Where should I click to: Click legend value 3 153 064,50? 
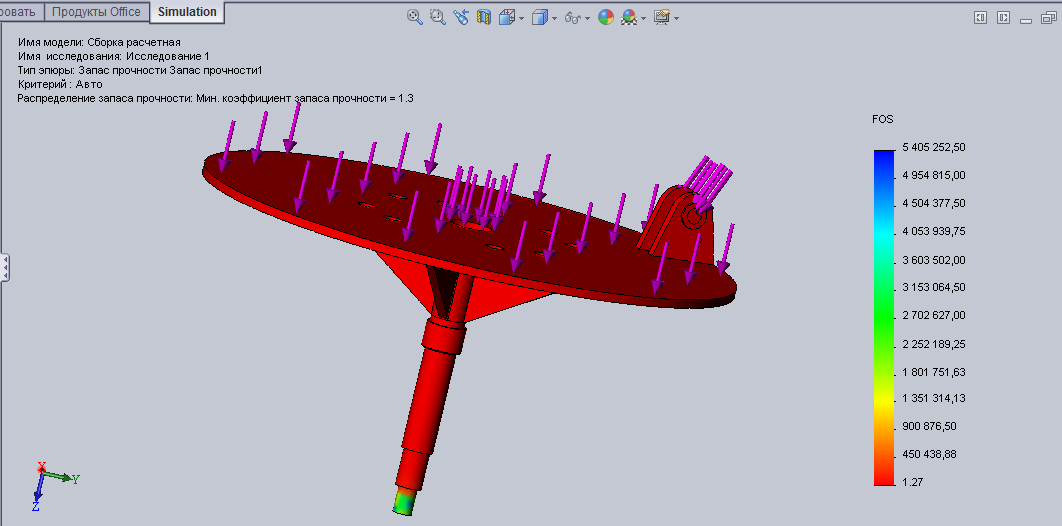click(933, 287)
